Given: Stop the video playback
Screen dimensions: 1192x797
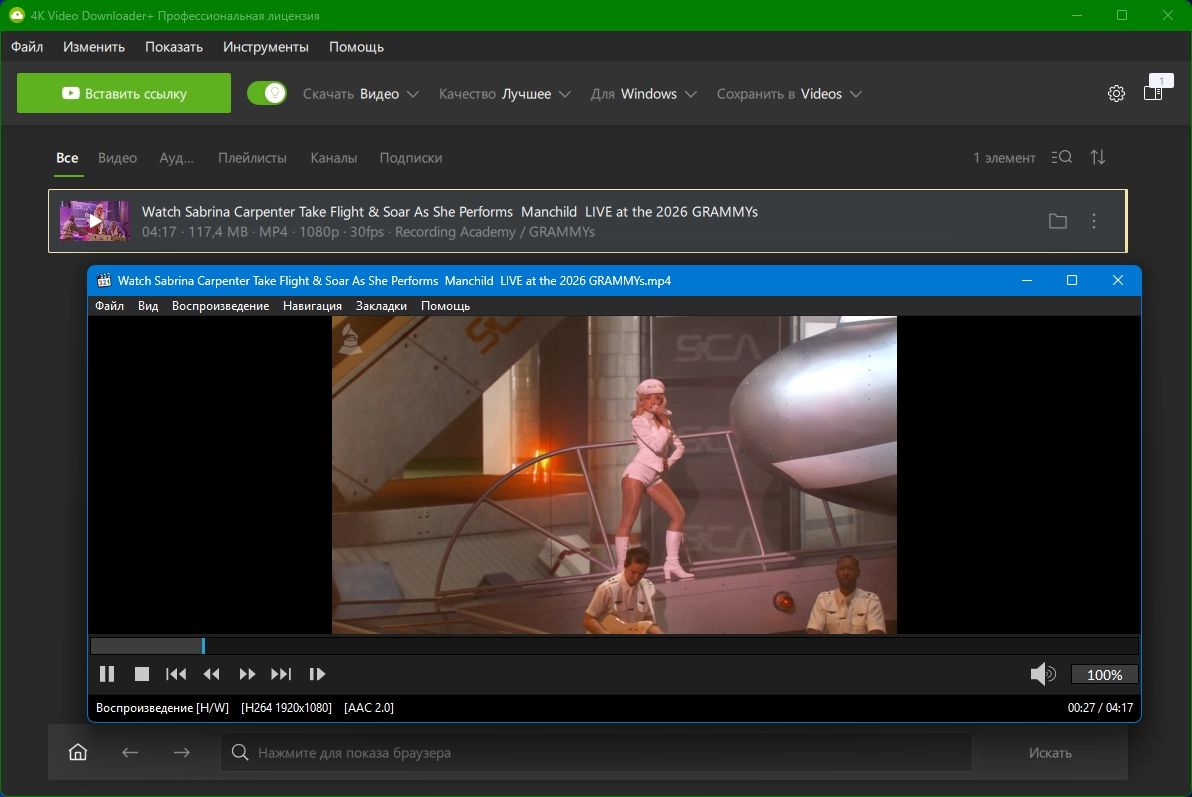Looking at the screenshot, I should 142,674.
